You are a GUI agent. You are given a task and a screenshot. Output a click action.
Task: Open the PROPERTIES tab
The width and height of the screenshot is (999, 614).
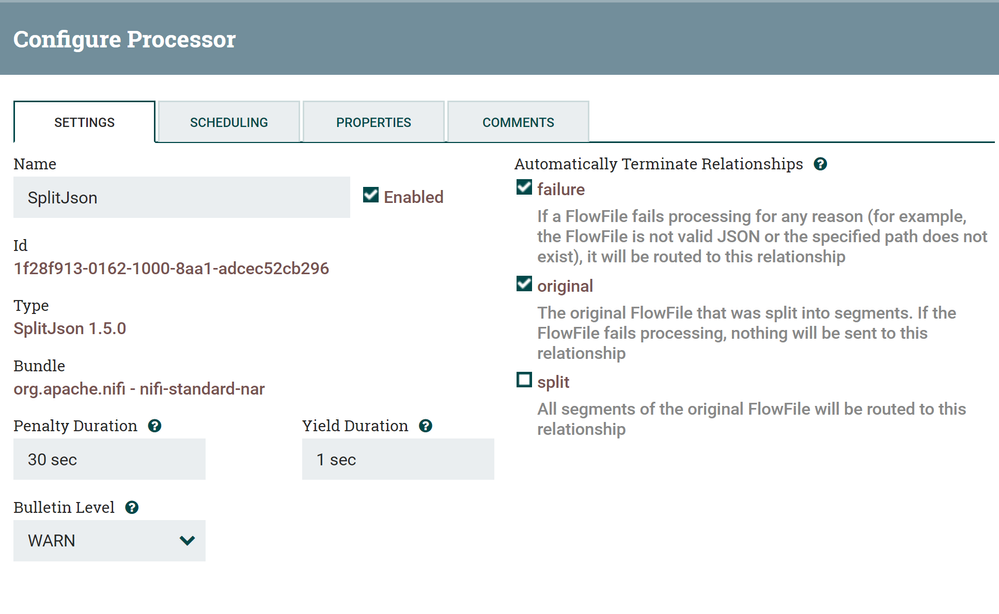[373, 121]
